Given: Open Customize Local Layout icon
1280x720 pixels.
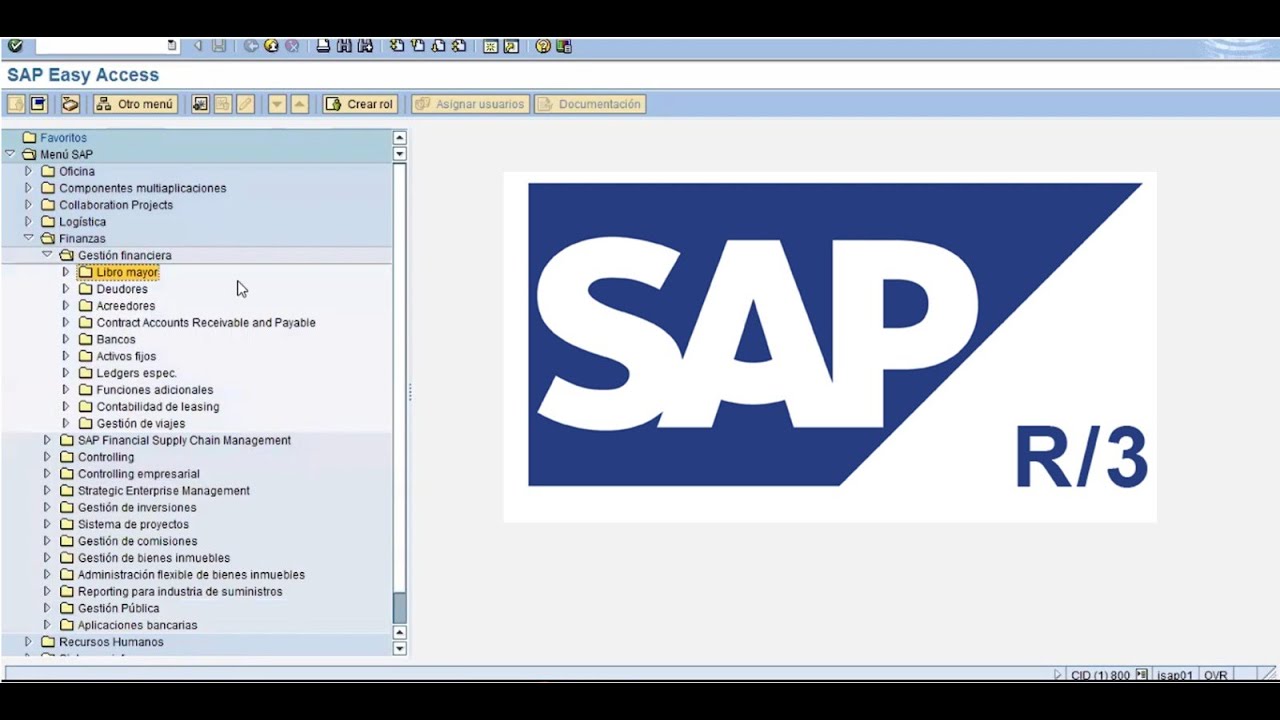Looking at the screenshot, I should [564, 46].
